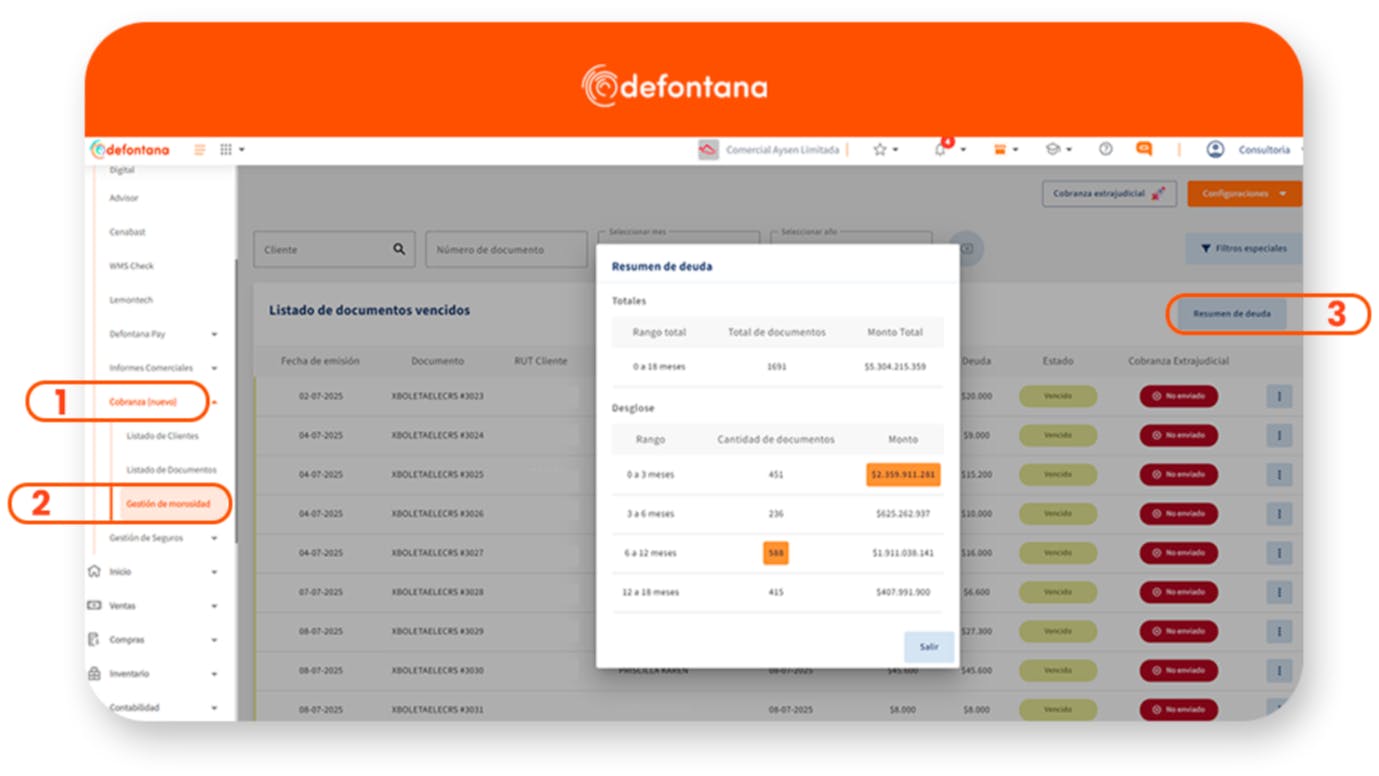Click the Número de documento field
This screenshot has height=776, width=1379.
[507, 249]
